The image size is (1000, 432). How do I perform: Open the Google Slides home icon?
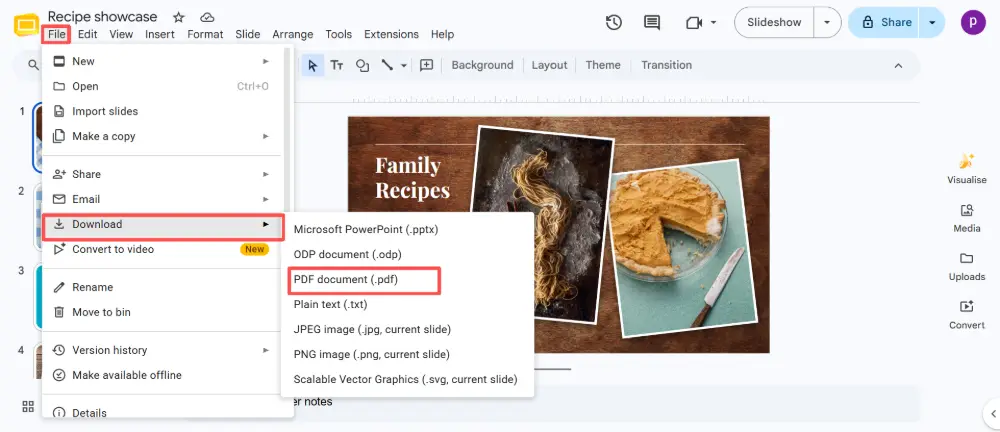click(27, 26)
